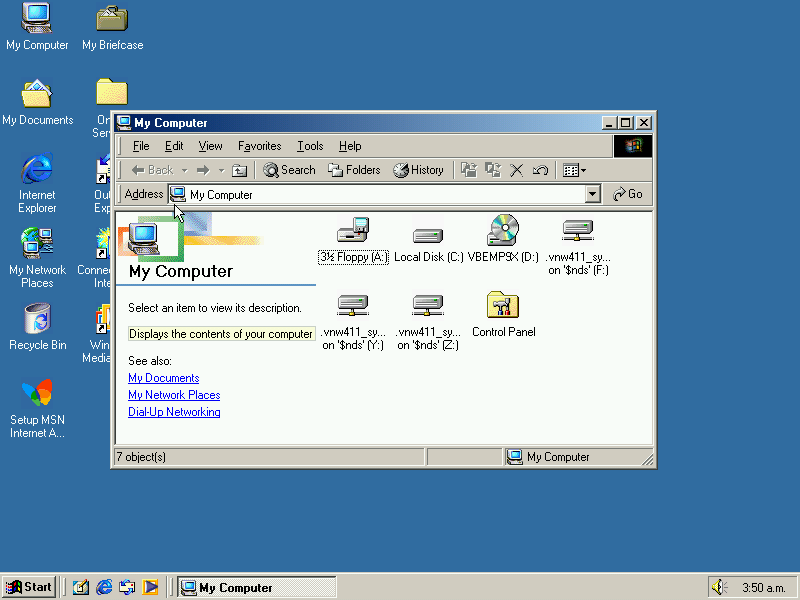Screen dimensions: 800x600
Task: Open the File menu
Action: pos(141,146)
